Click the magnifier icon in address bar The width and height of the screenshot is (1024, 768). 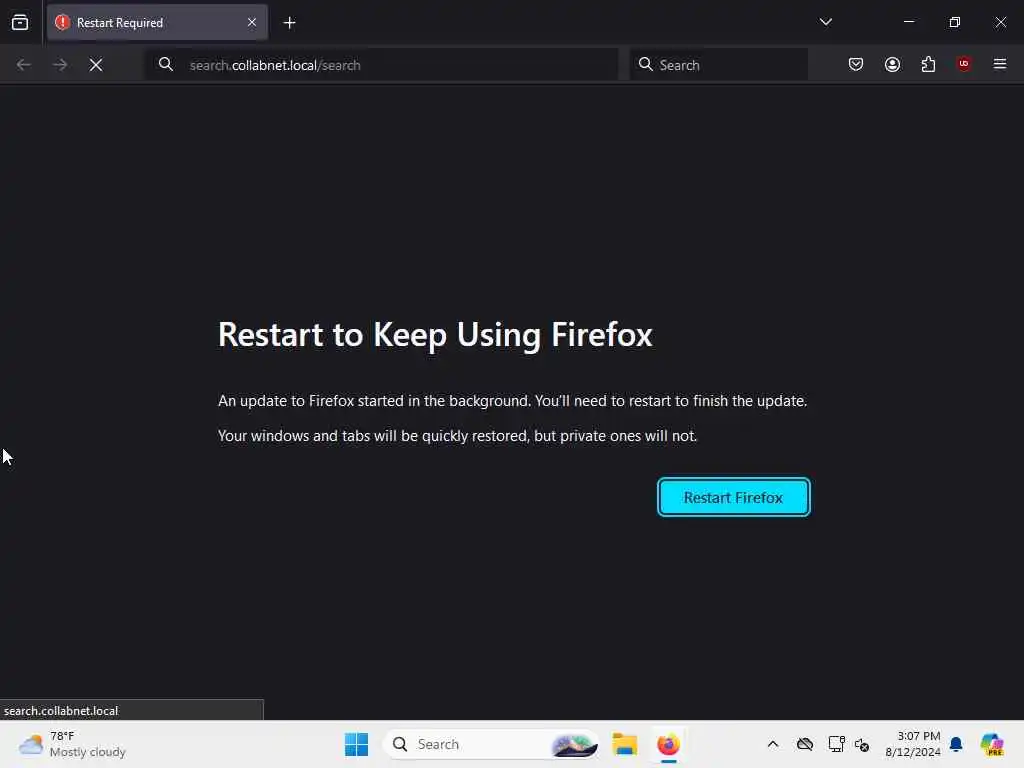[166, 65]
